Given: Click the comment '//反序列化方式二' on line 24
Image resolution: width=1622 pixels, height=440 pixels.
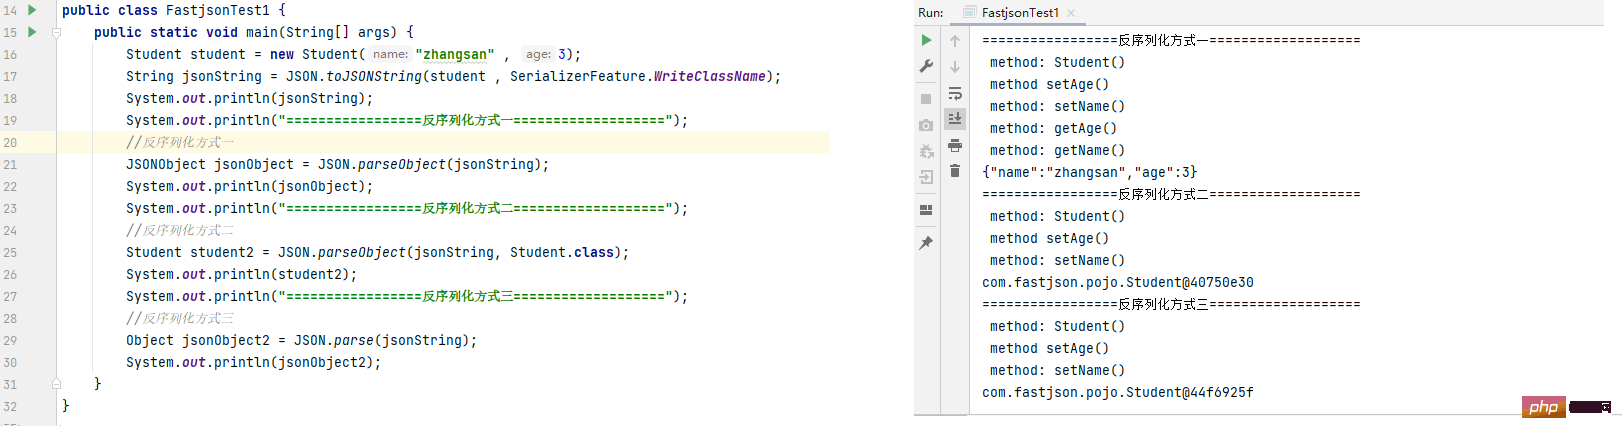Looking at the screenshot, I should click(x=180, y=230).
